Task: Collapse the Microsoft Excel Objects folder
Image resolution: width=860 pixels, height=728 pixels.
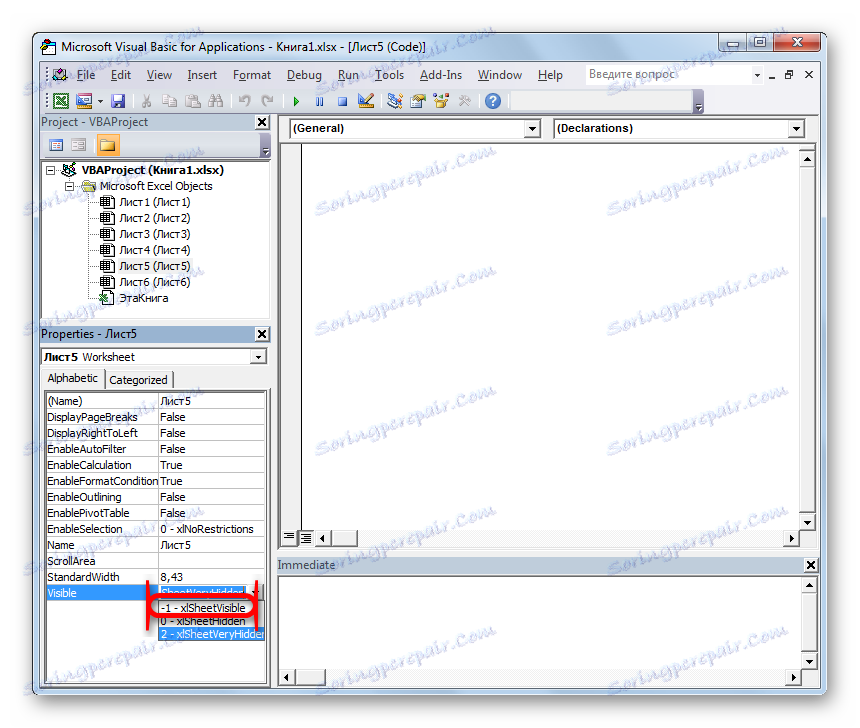Action: (70, 187)
